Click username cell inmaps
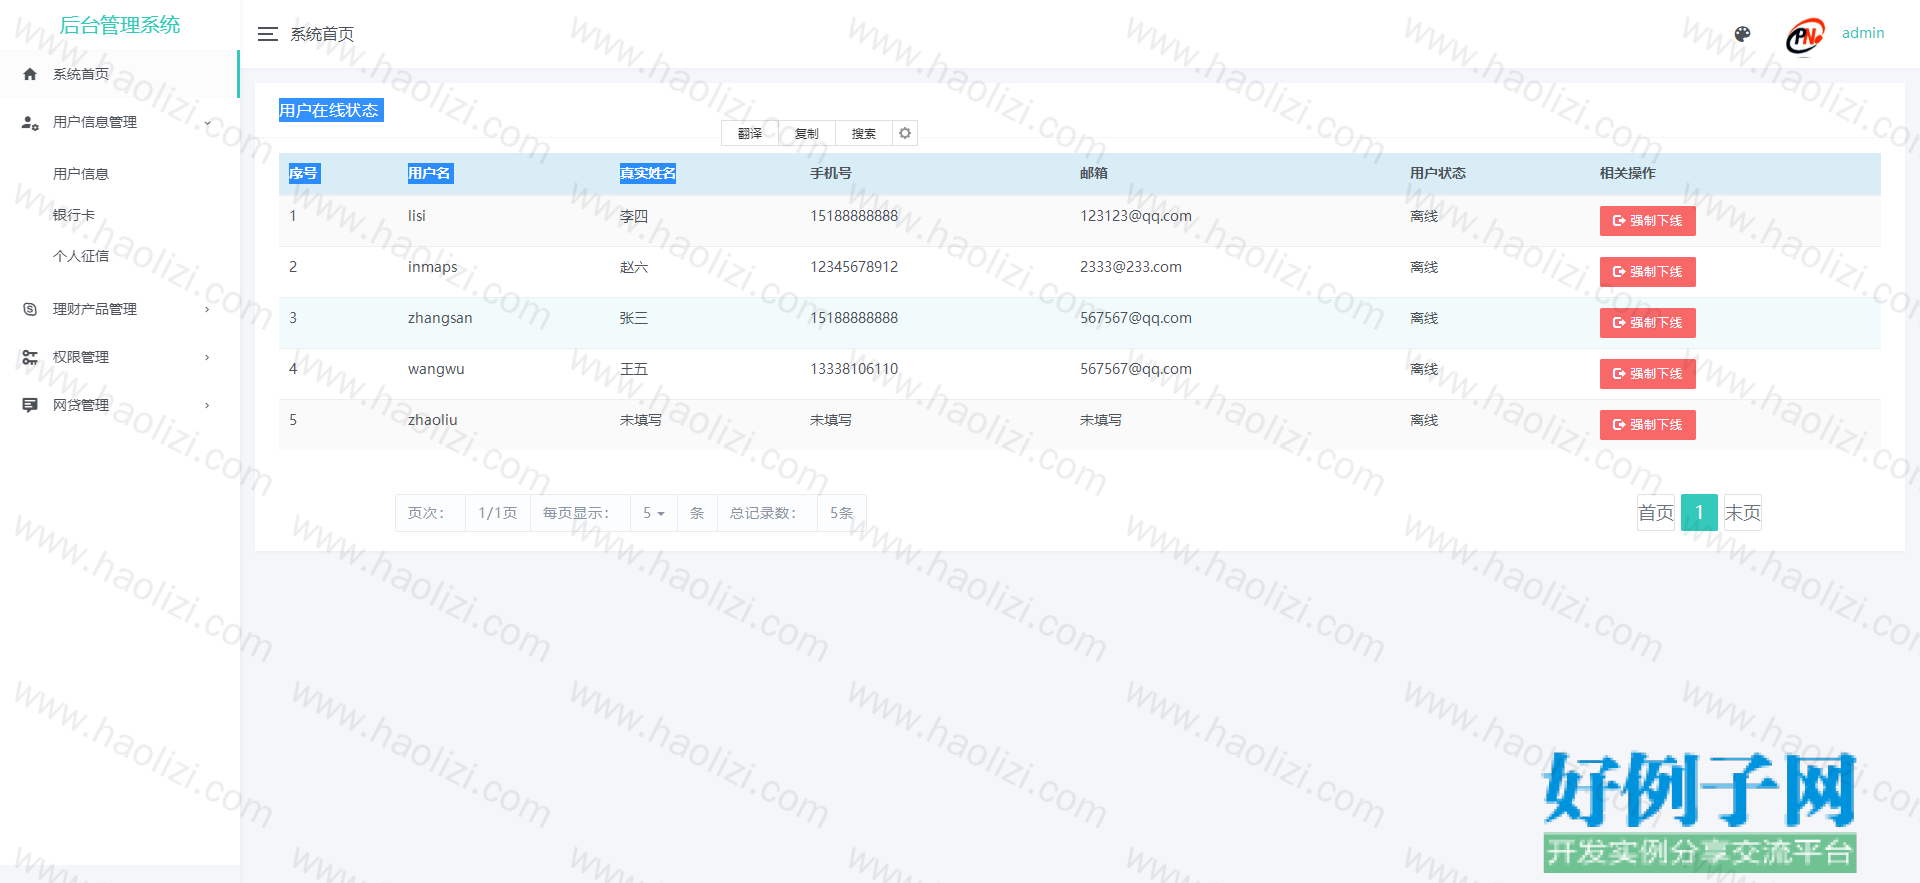 (x=433, y=267)
